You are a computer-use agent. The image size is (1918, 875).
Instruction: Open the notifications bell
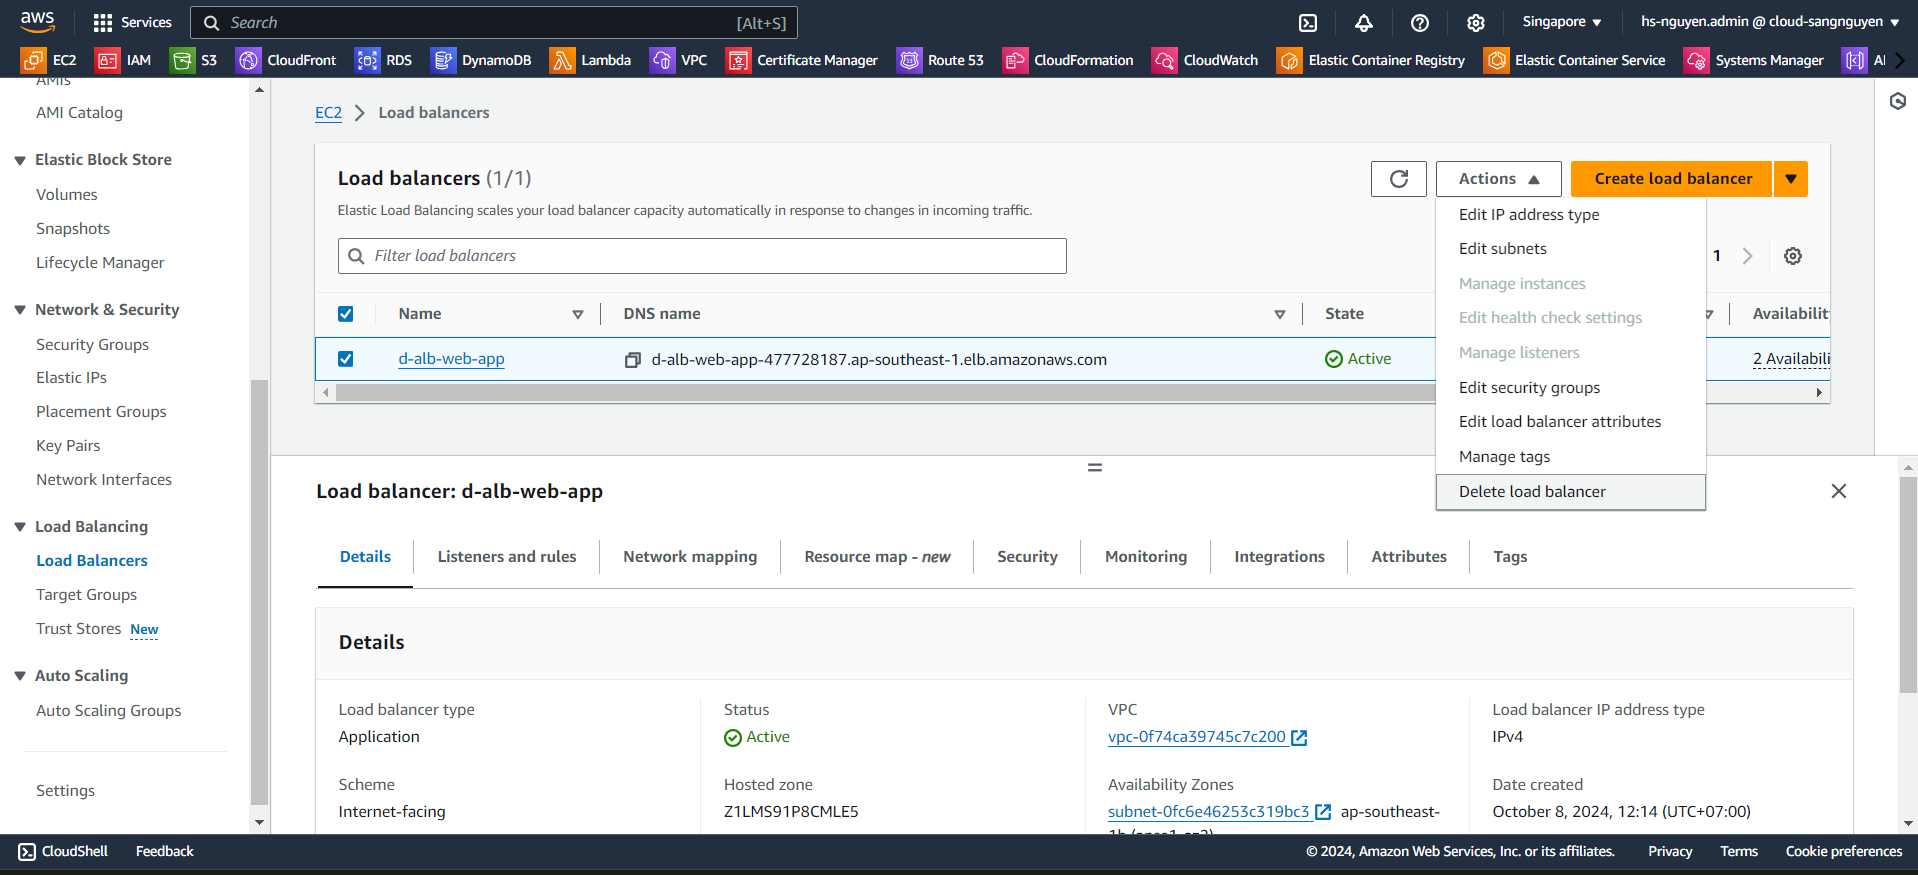(1364, 23)
